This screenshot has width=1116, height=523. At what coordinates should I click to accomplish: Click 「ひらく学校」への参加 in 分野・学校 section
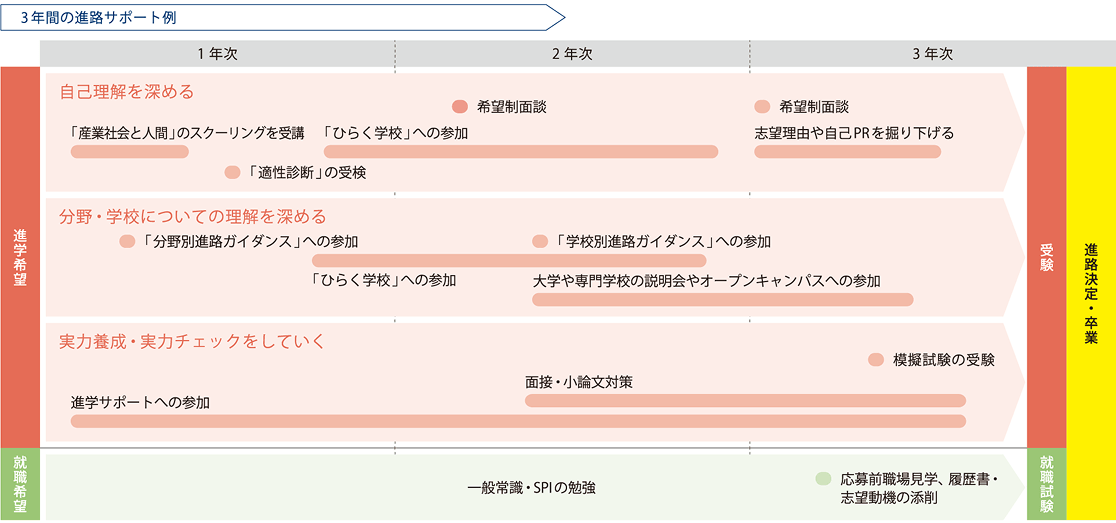tap(384, 280)
